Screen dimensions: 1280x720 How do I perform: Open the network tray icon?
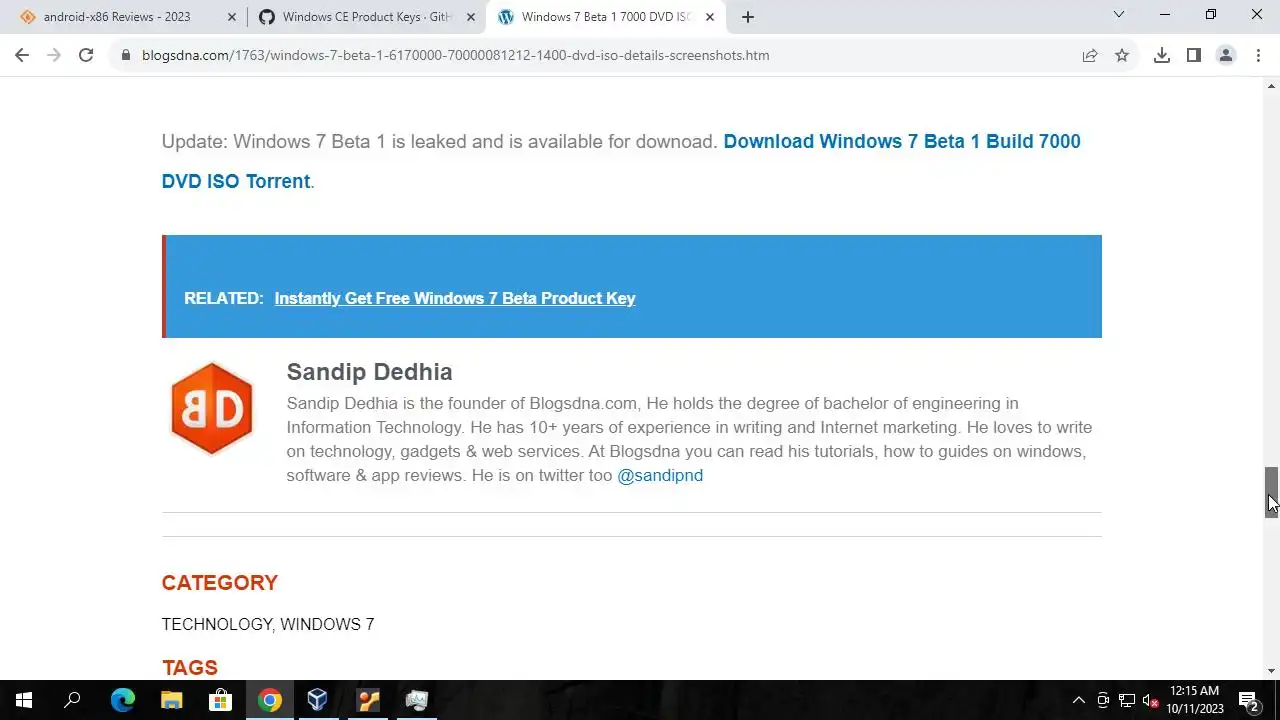1127,700
